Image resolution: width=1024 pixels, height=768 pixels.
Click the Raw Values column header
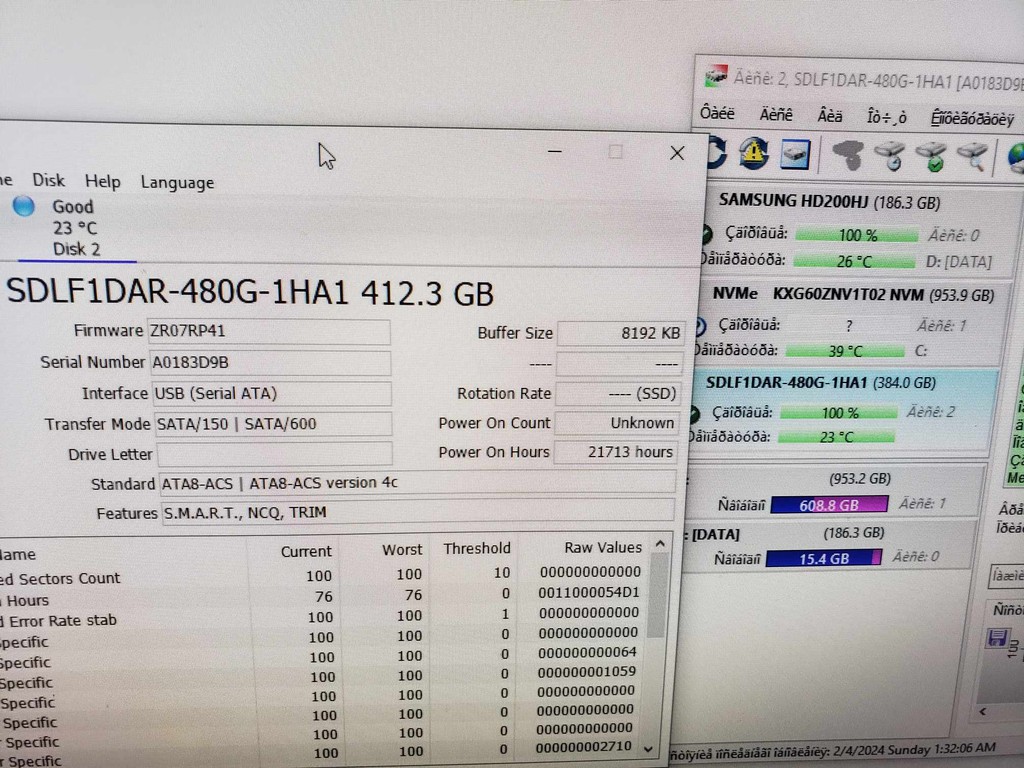[603, 547]
